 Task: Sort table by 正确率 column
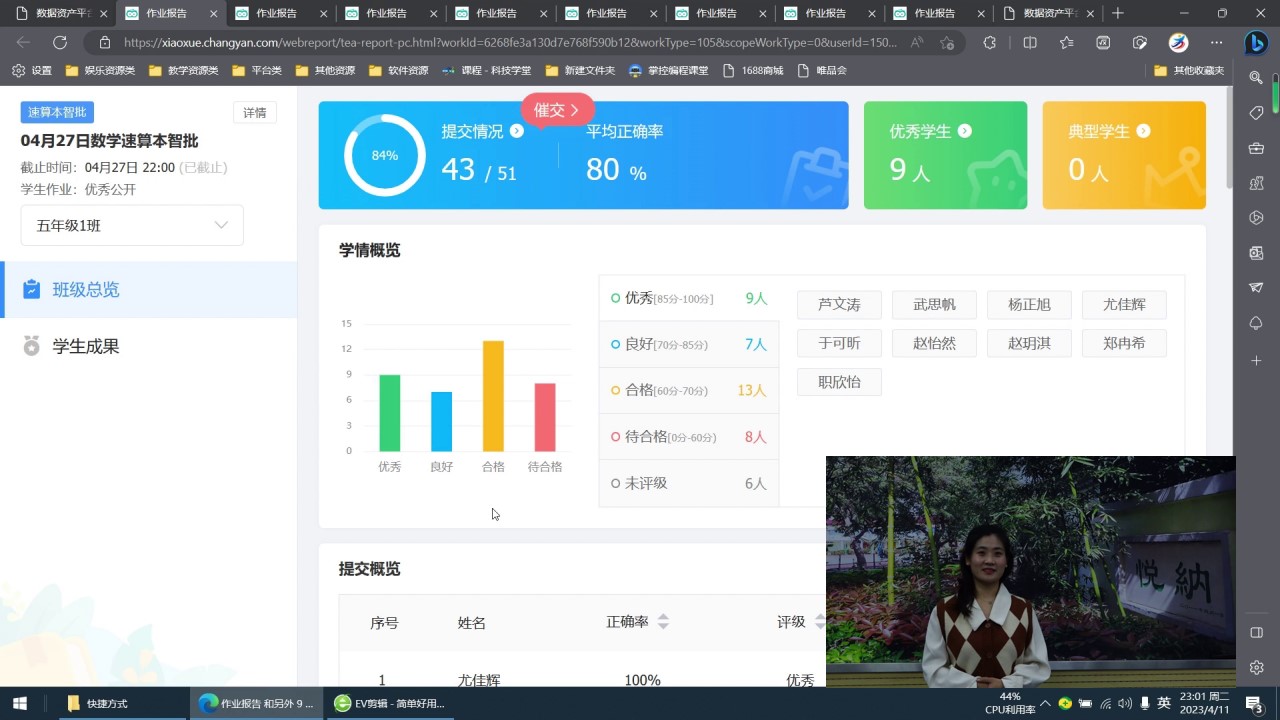tap(662, 622)
